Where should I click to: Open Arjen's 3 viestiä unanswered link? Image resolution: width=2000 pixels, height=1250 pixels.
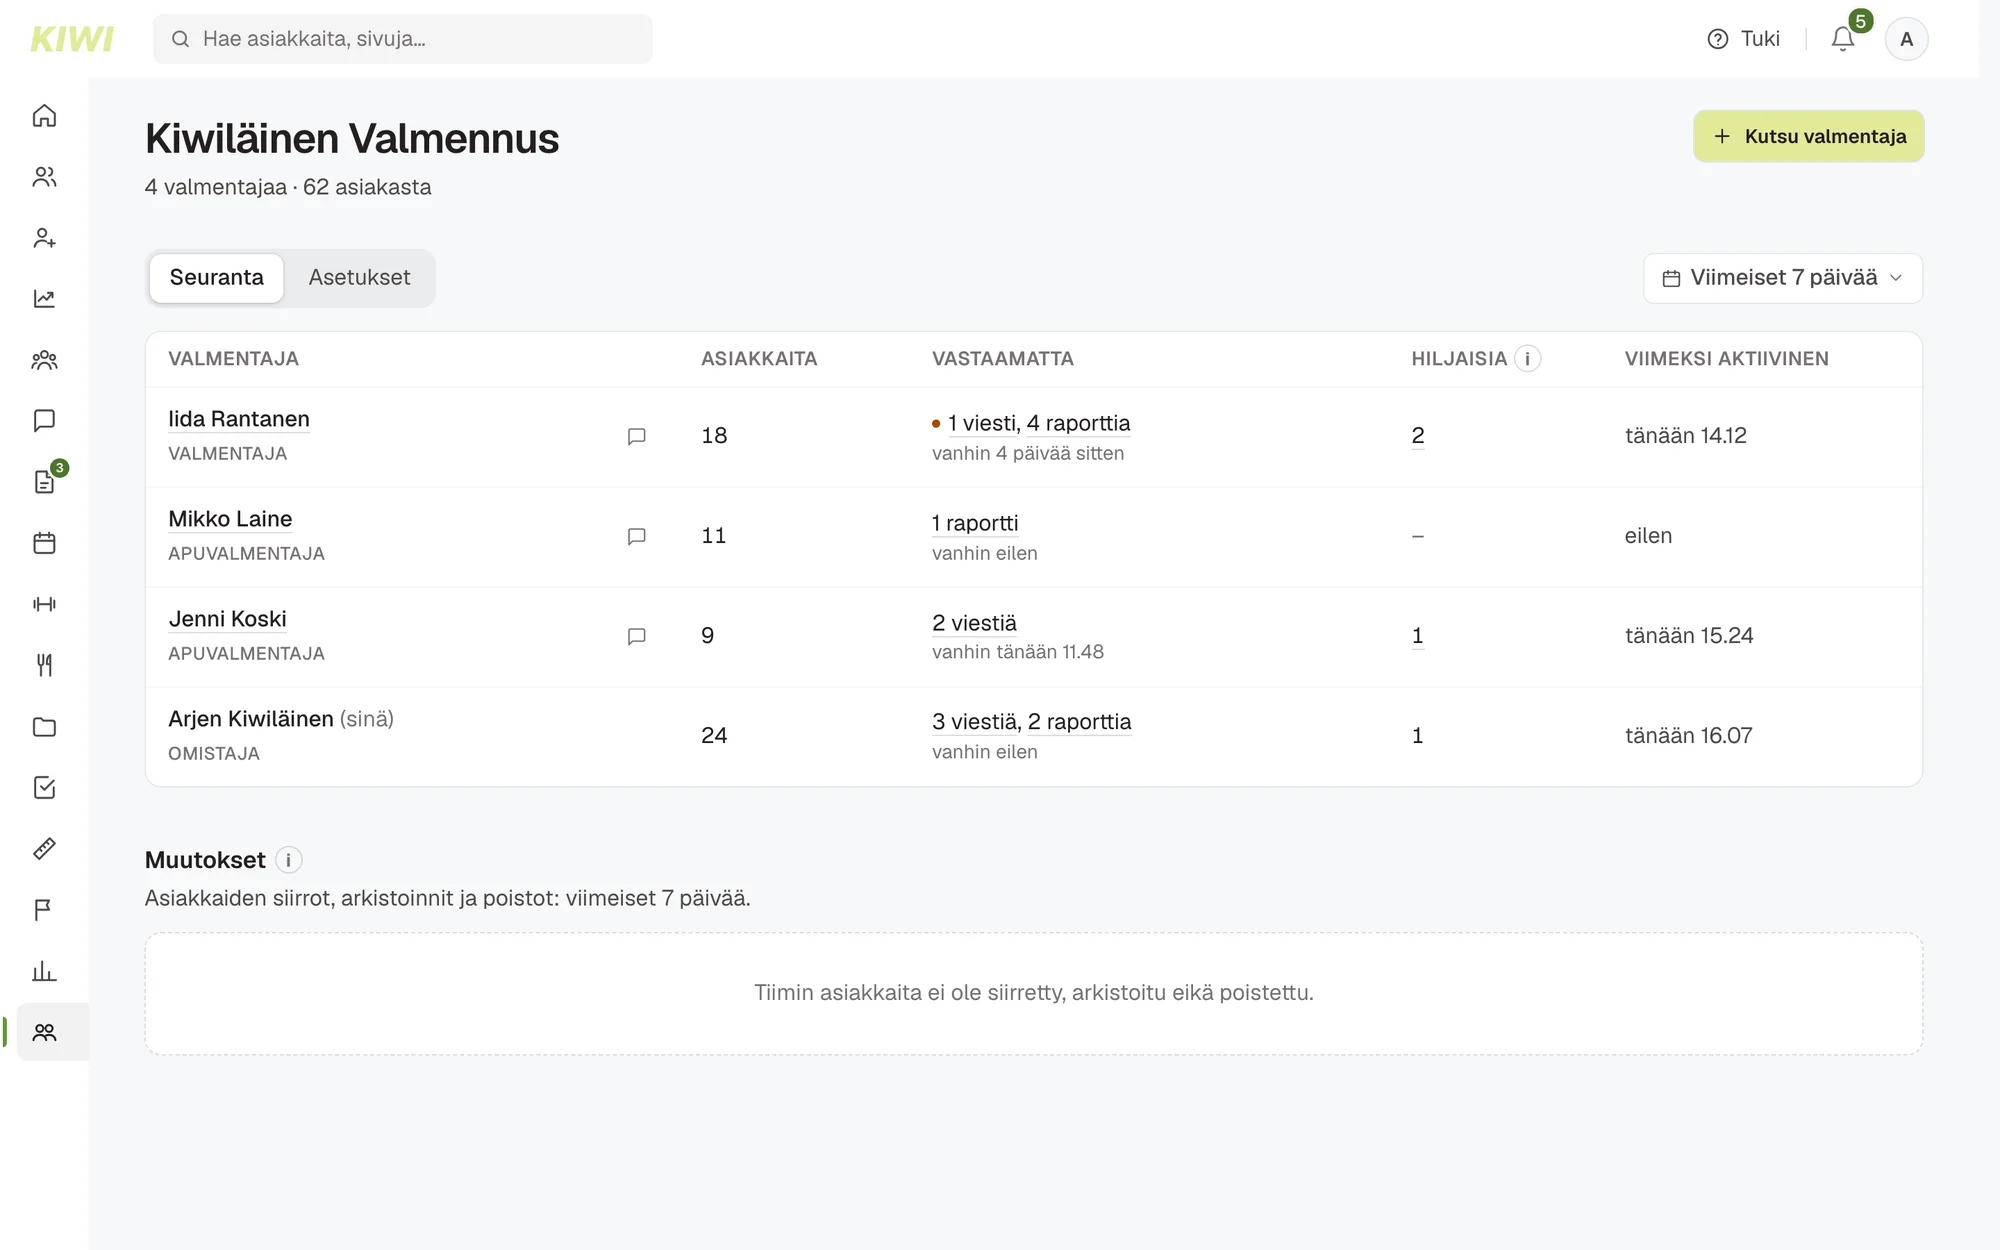[x=976, y=722]
